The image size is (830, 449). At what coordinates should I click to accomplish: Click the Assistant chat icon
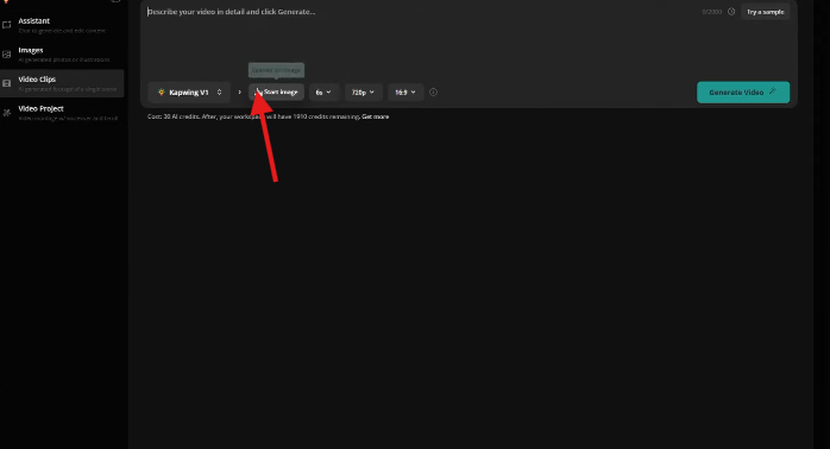[x=7, y=25]
